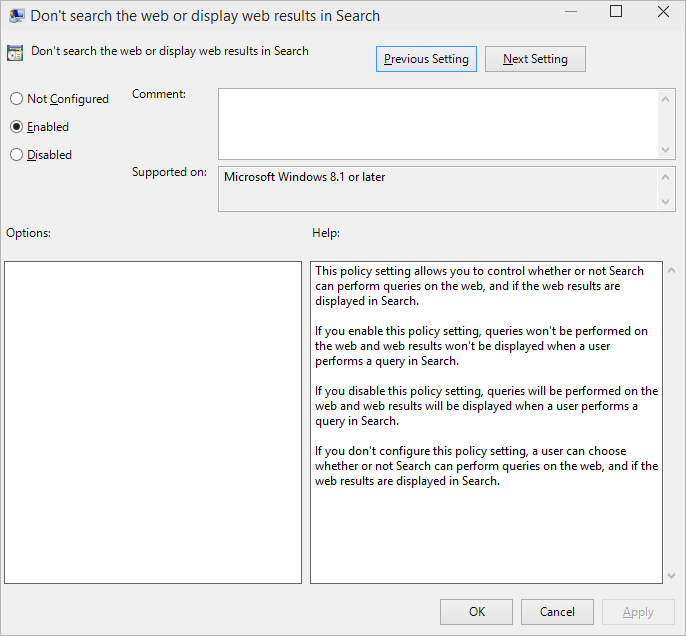Click the Supported on scroll down arrow
The height and width of the screenshot is (636, 686).
coord(665,202)
